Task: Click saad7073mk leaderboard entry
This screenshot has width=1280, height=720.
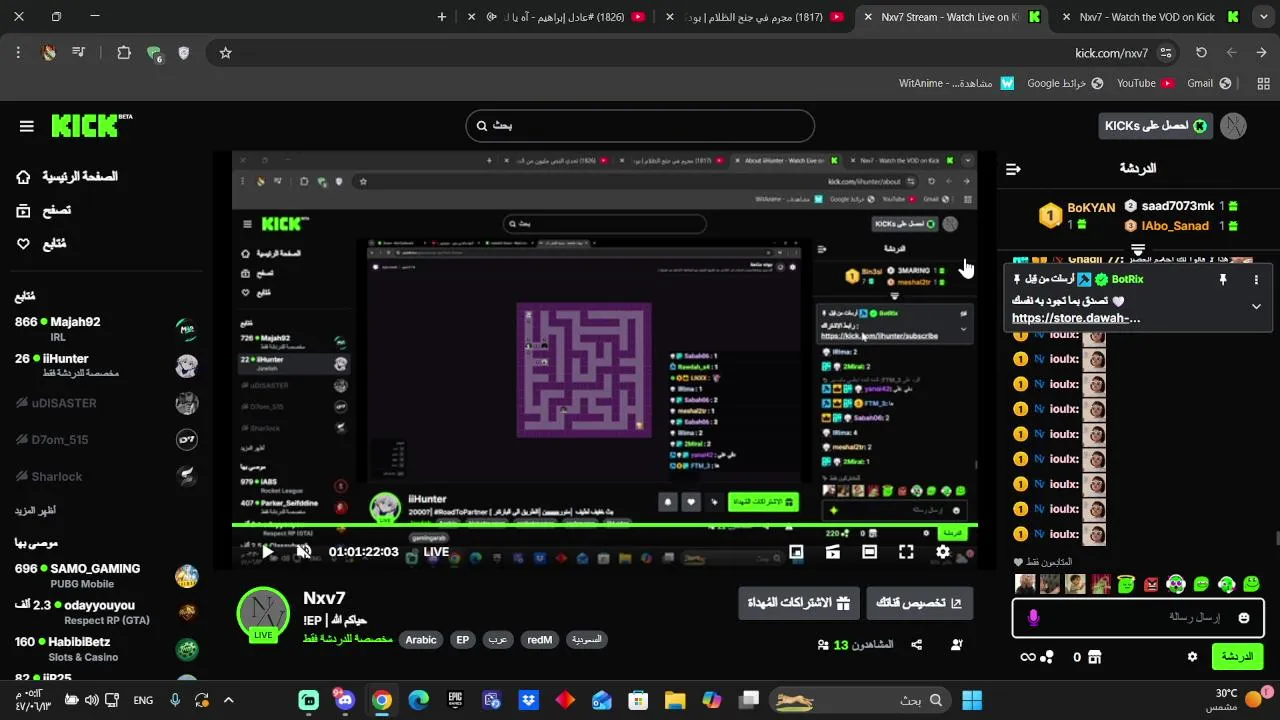Action: pyautogui.click(x=1181, y=206)
